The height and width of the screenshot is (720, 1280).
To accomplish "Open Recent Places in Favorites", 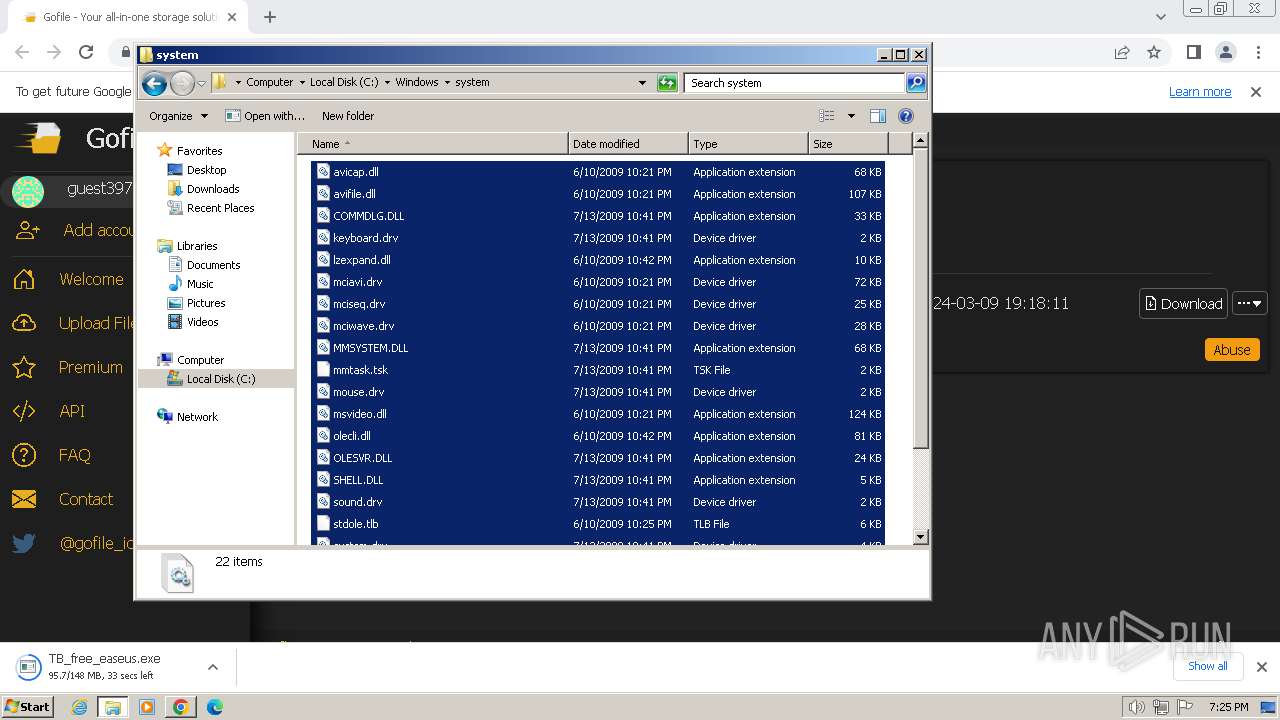I will 220,208.
